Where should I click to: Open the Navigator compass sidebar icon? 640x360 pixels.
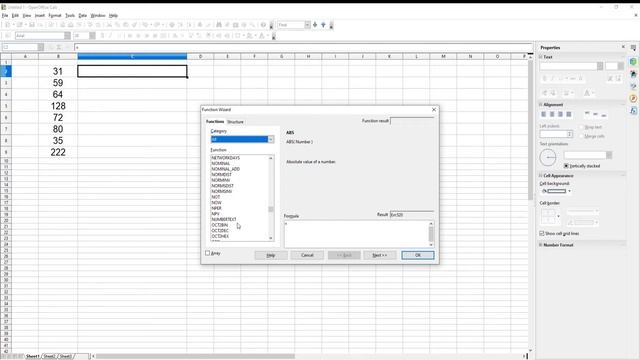tap(633, 98)
